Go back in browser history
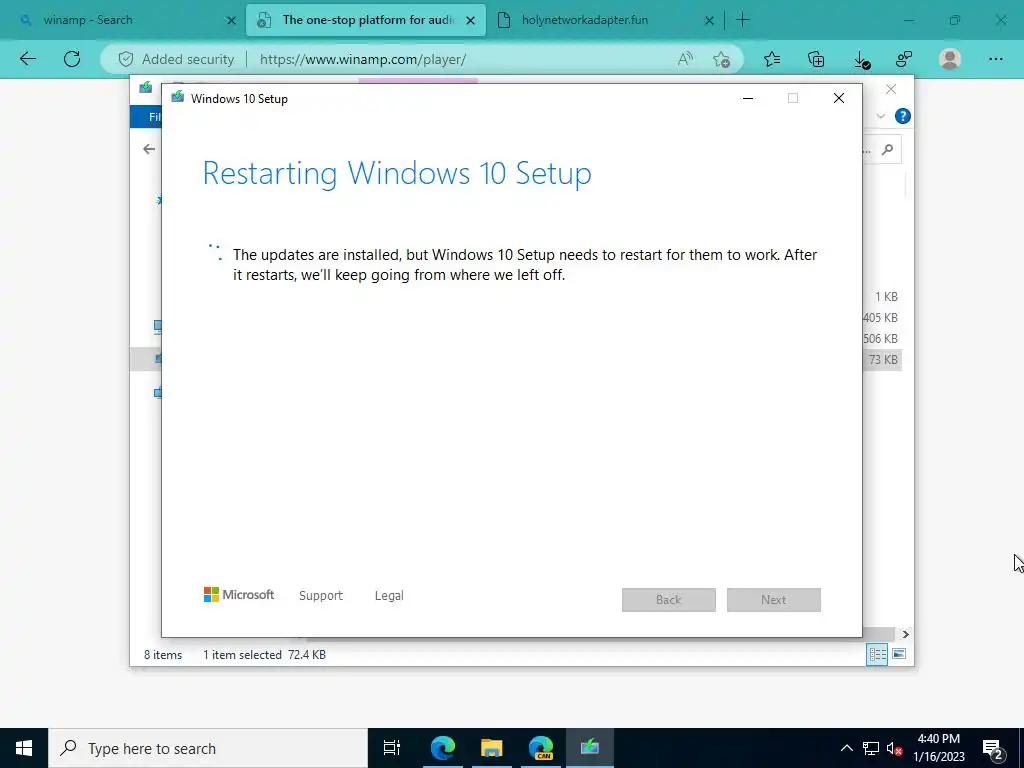This screenshot has width=1024, height=768. click(27, 59)
